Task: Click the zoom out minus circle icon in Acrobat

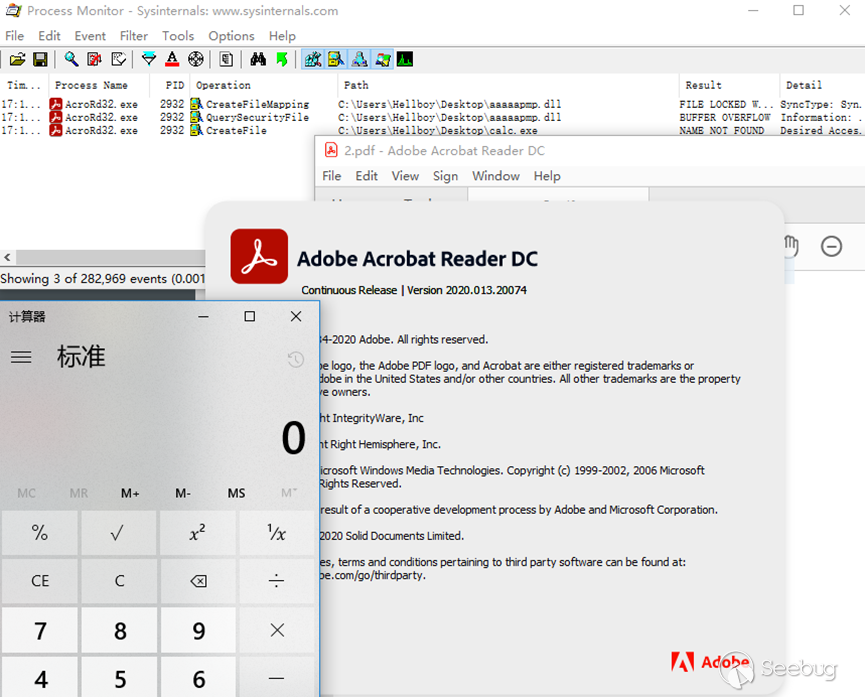Action: 831,246
